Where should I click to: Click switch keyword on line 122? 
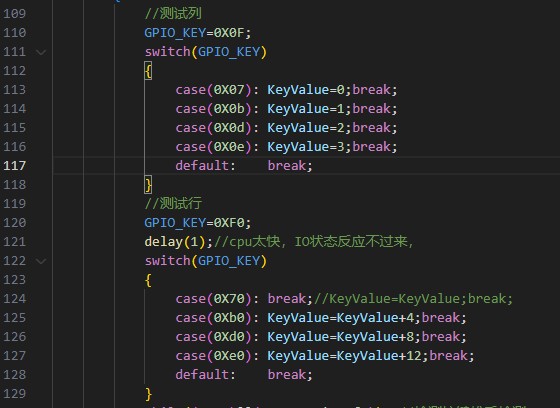168,261
